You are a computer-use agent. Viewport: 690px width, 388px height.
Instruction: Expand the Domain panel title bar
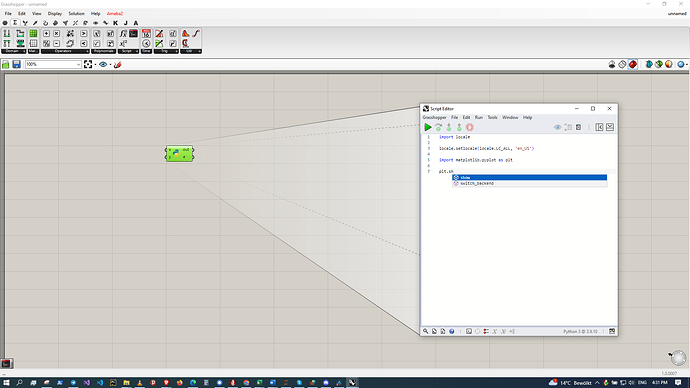[14, 51]
